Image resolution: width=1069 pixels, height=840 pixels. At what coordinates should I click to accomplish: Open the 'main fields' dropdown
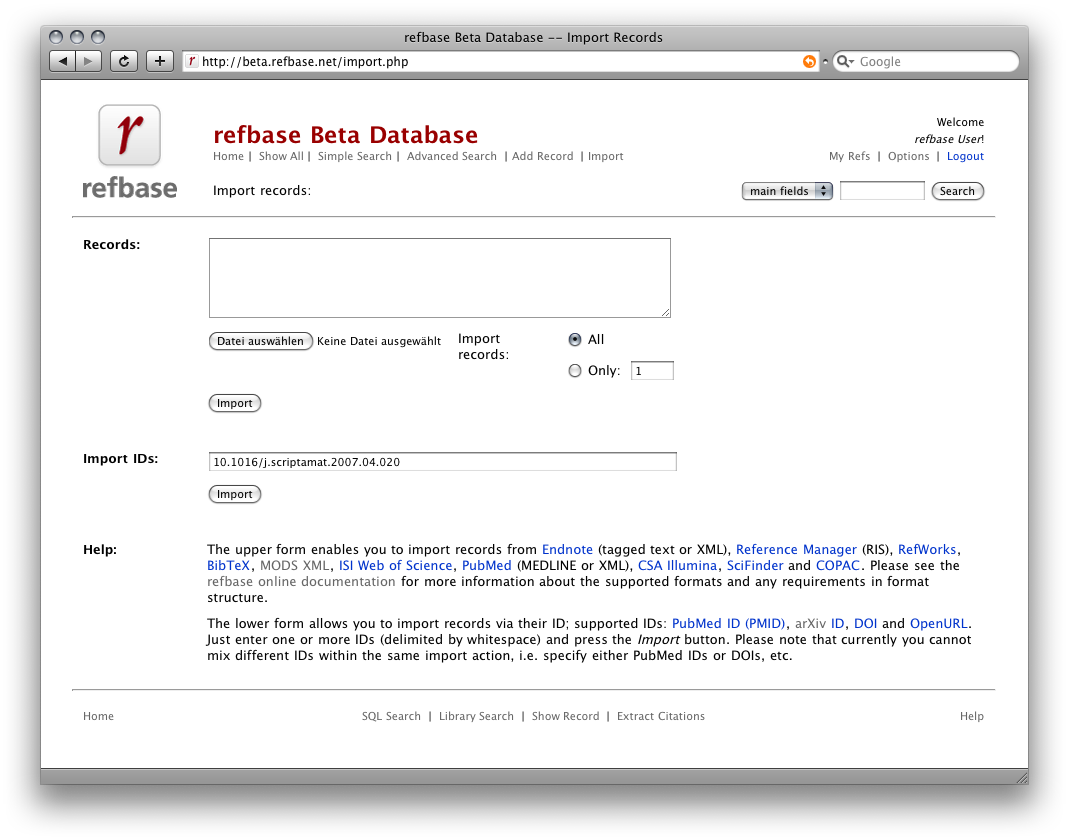(x=787, y=191)
